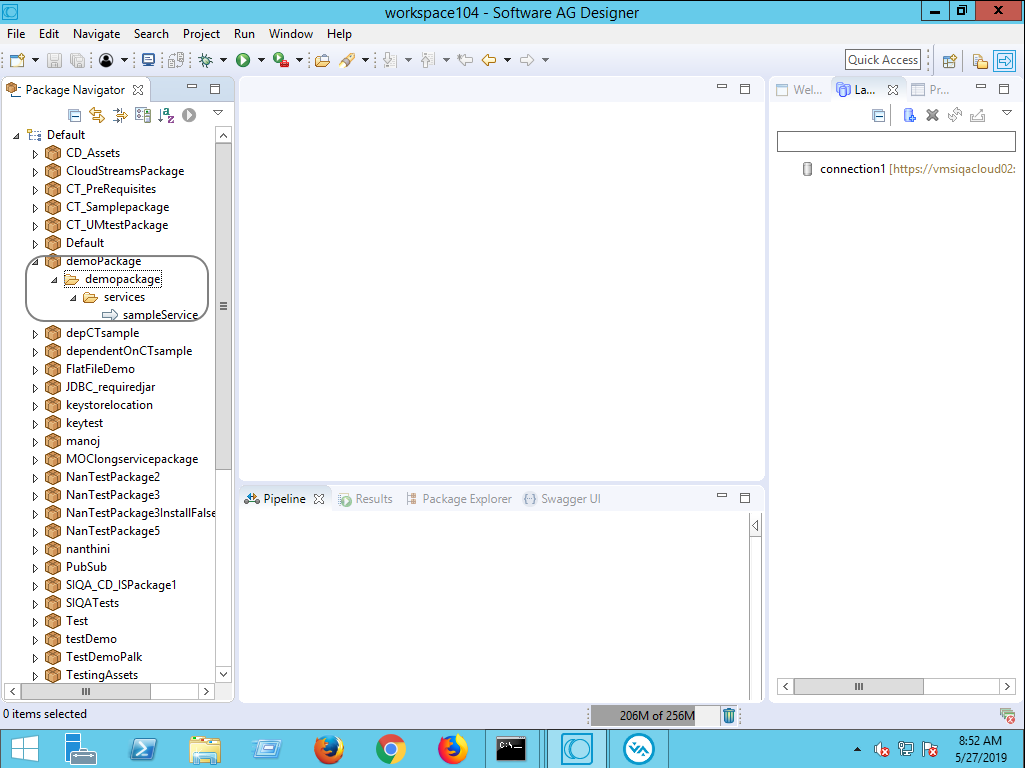This screenshot has width=1025, height=768.
Task: Open the PowerShell taskbar icon
Action: coord(143,749)
